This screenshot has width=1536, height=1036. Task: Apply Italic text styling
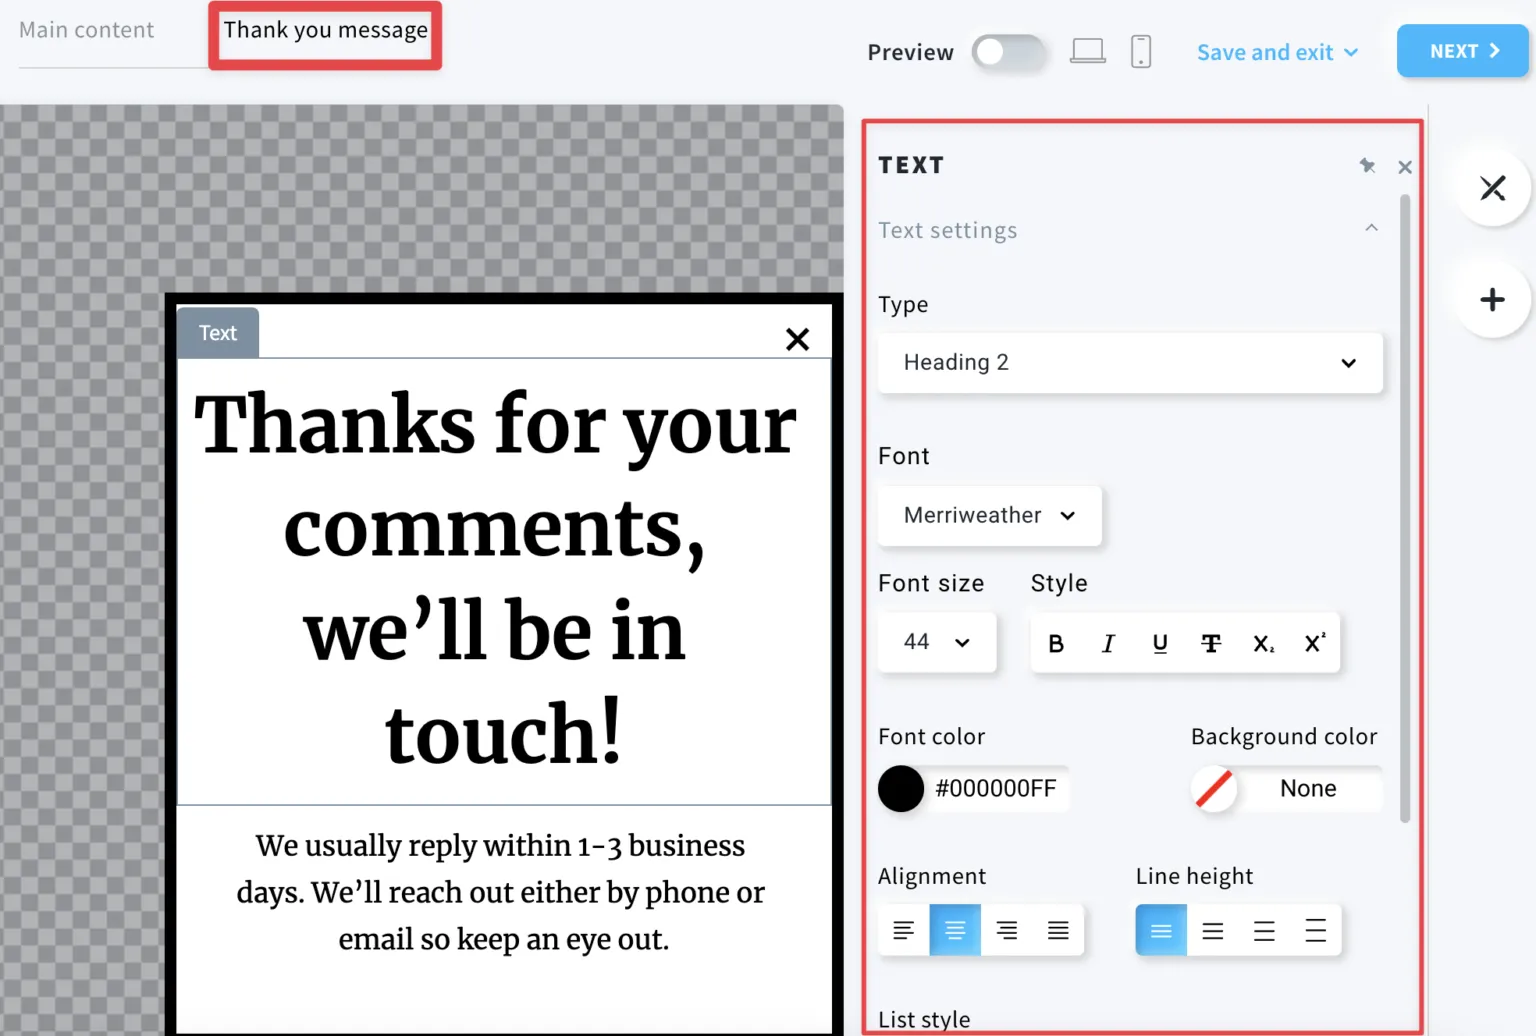[x=1108, y=643]
